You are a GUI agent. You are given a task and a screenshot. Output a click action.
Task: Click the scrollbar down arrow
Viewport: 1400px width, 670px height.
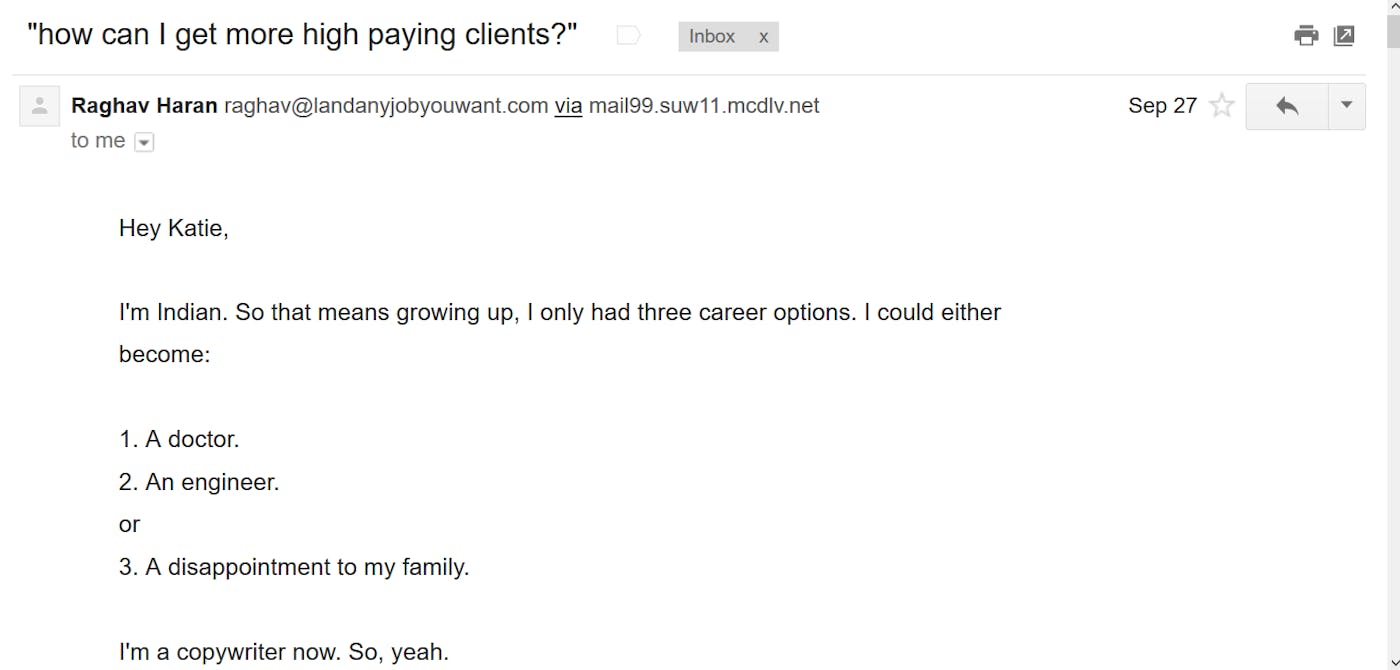[1392, 663]
